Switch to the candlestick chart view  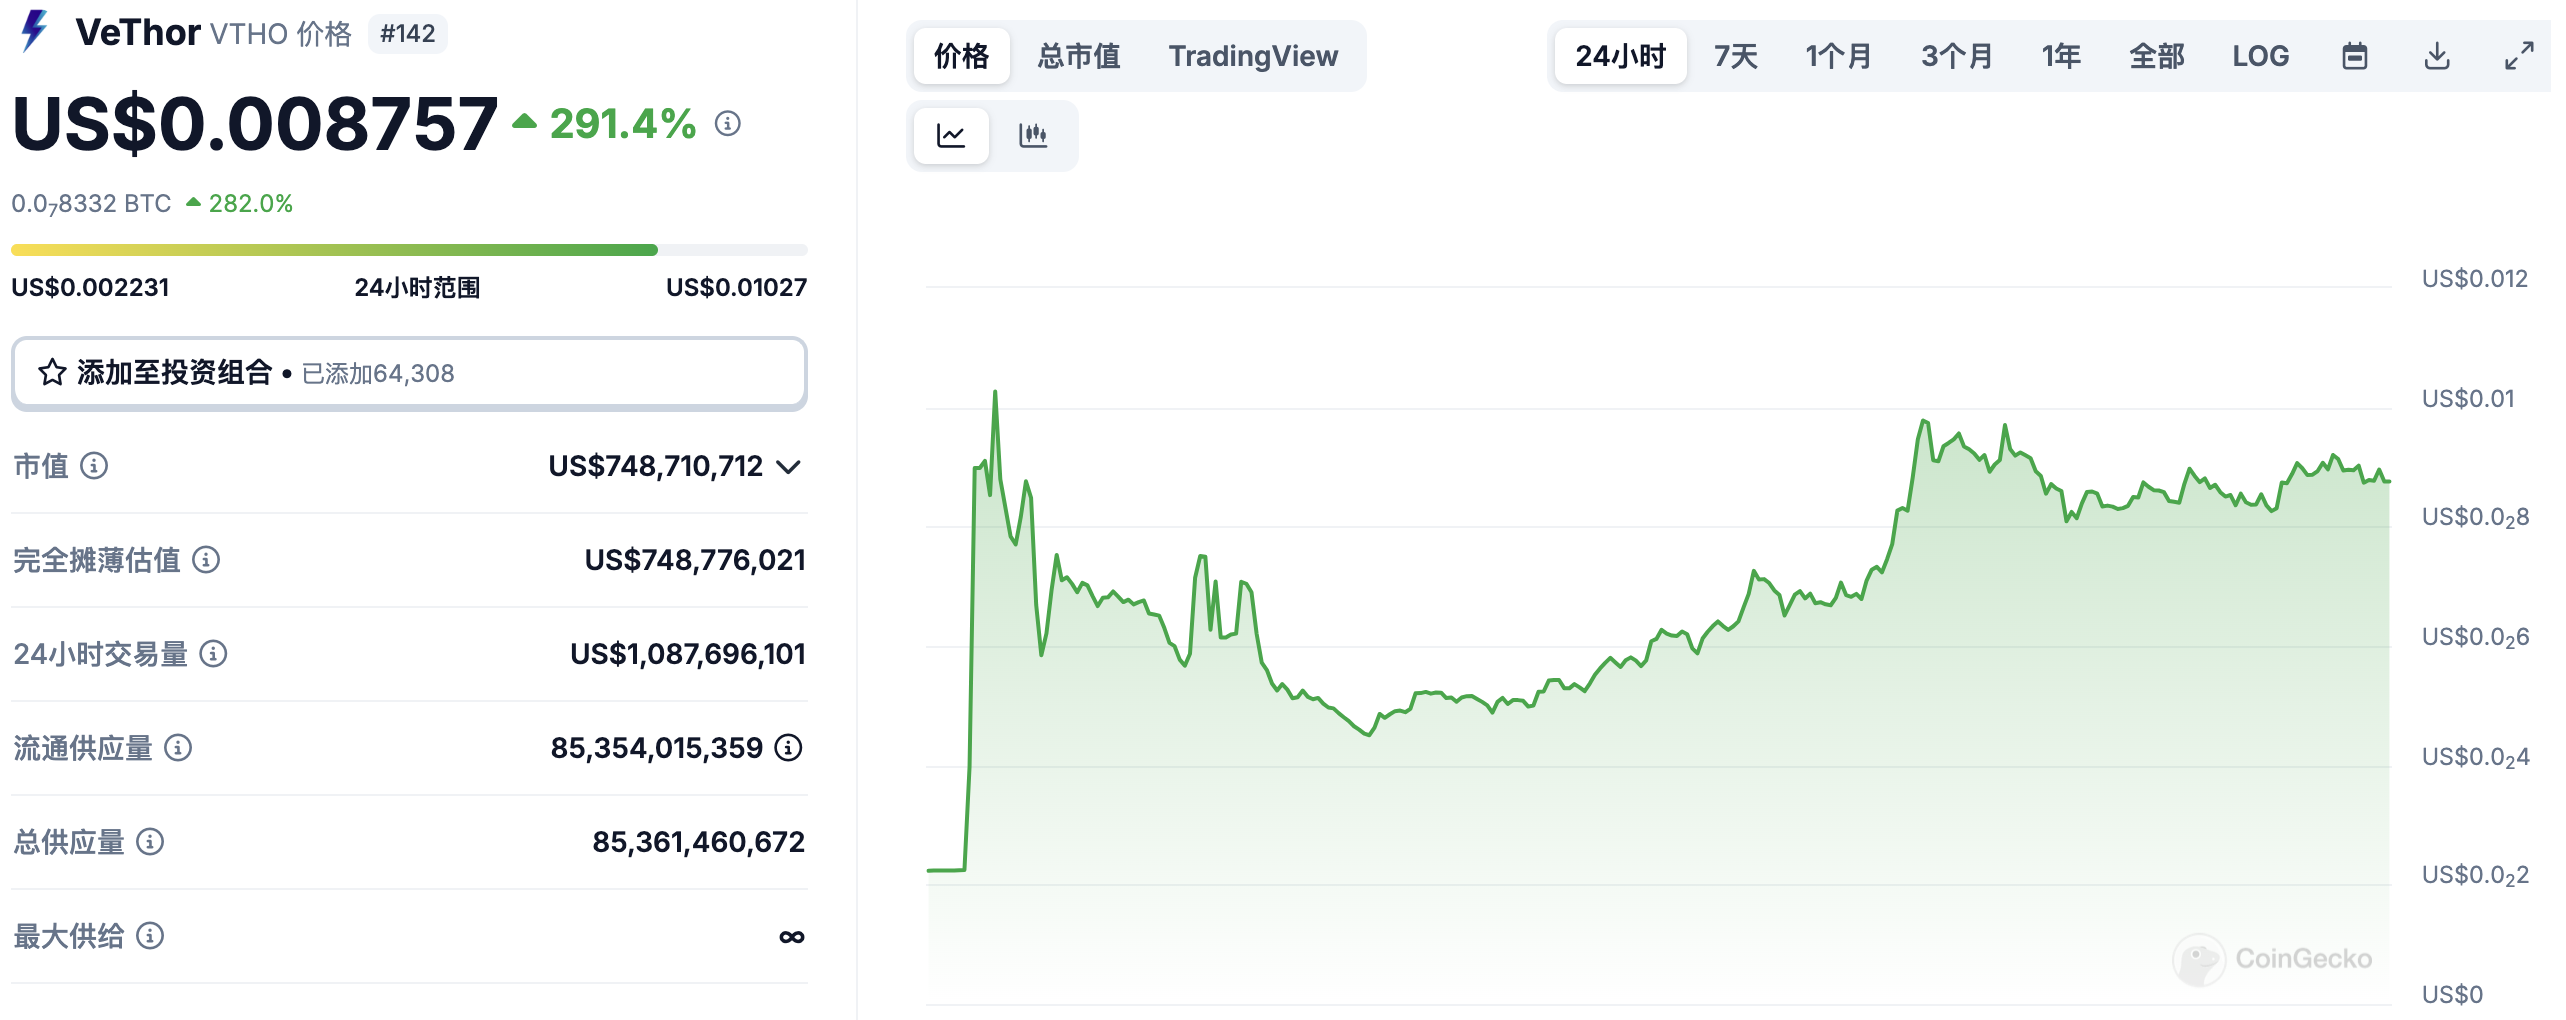pyautogui.click(x=1033, y=135)
